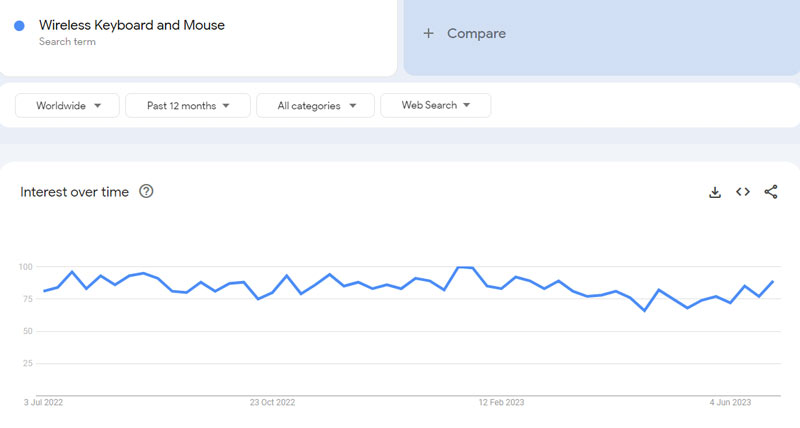Viewport: 800px width, 428px height.
Task: Download the Interest over time data as CSV
Action: coord(715,192)
